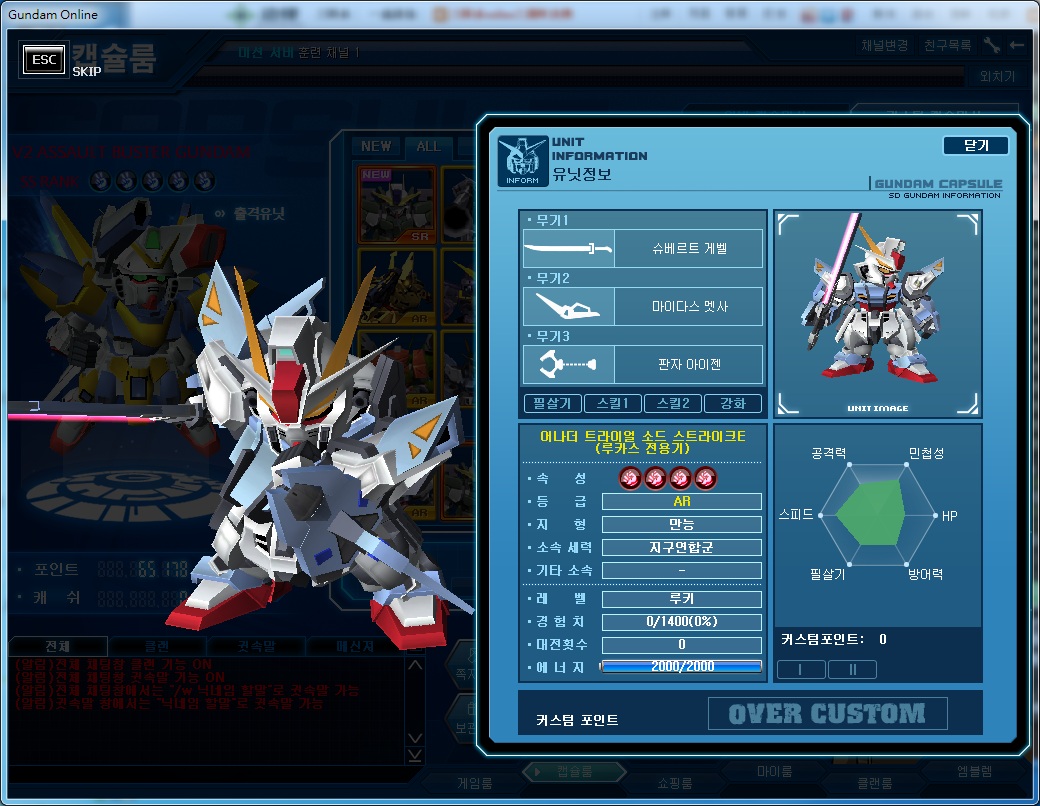Open the 강화 tab
The height and width of the screenshot is (806, 1040).
point(732,403)
